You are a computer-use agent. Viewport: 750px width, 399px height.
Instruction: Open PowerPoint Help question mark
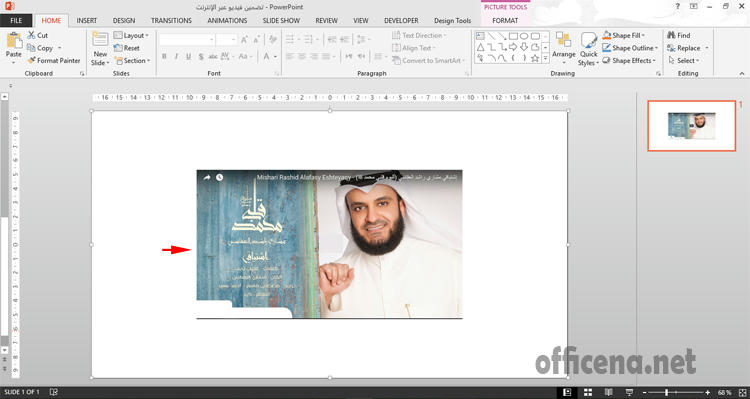coord(678,6)
